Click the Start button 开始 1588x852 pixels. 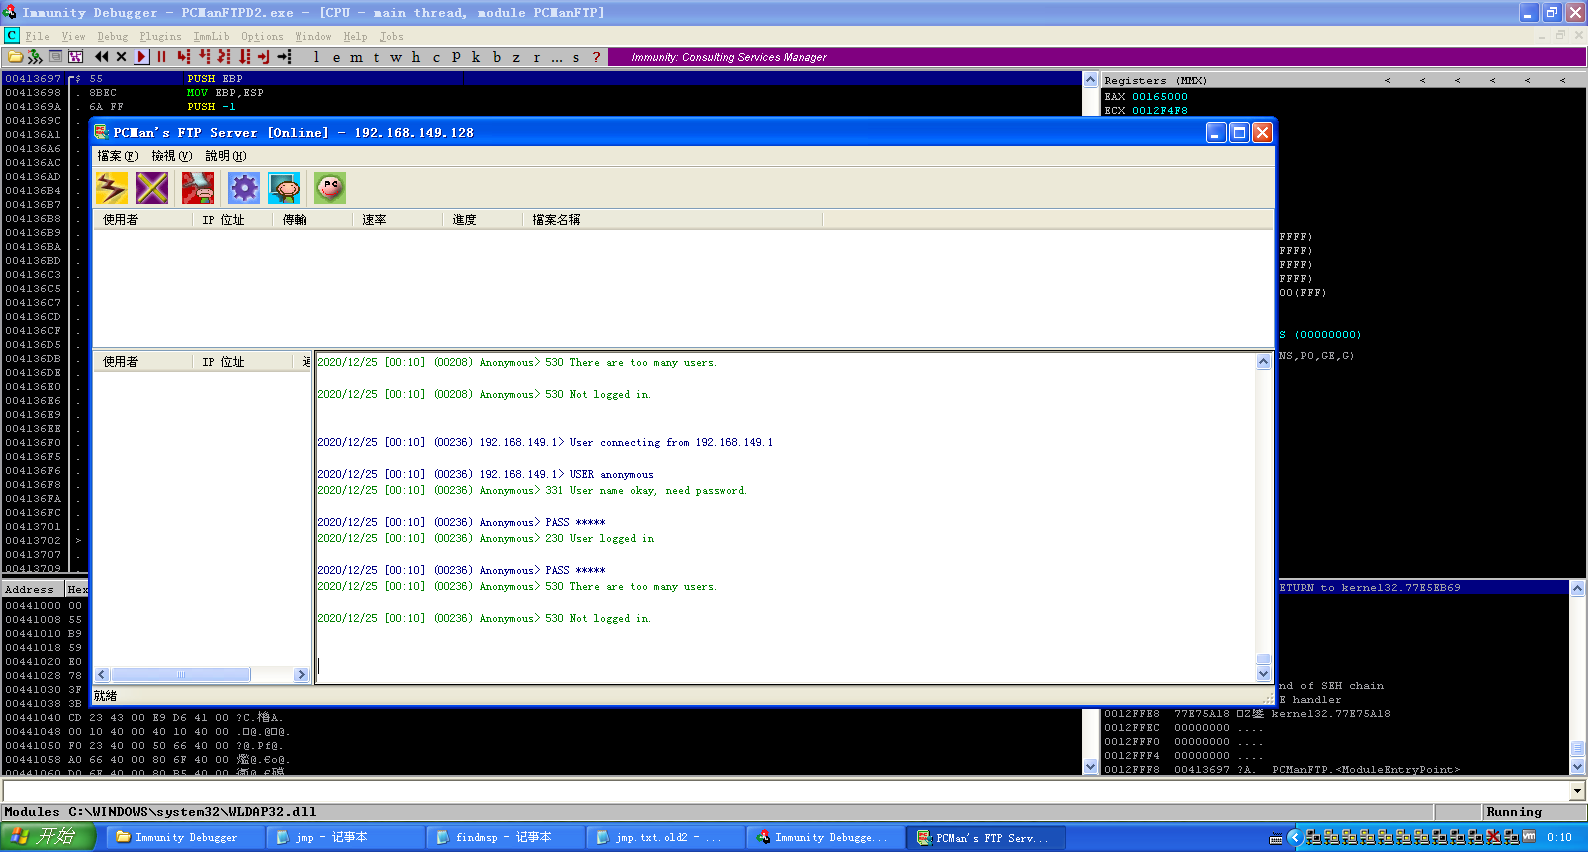48,837
